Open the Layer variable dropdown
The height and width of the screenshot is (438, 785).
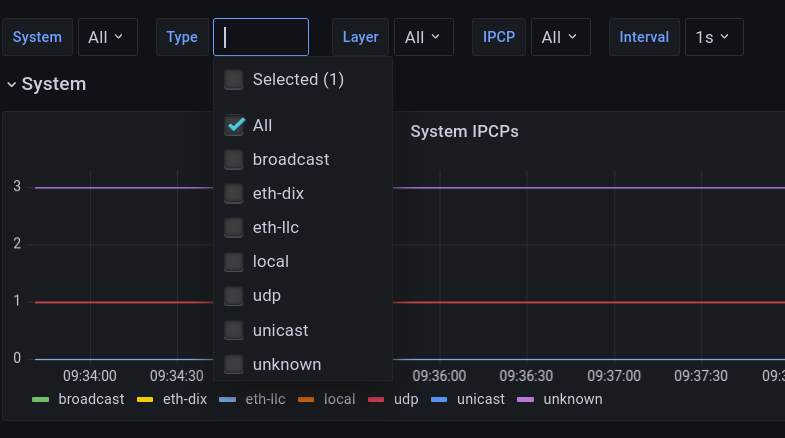(423, 37)
